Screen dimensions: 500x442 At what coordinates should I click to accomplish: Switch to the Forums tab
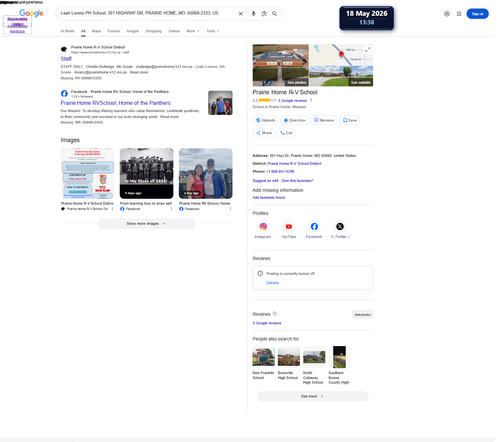click(114, 31)
